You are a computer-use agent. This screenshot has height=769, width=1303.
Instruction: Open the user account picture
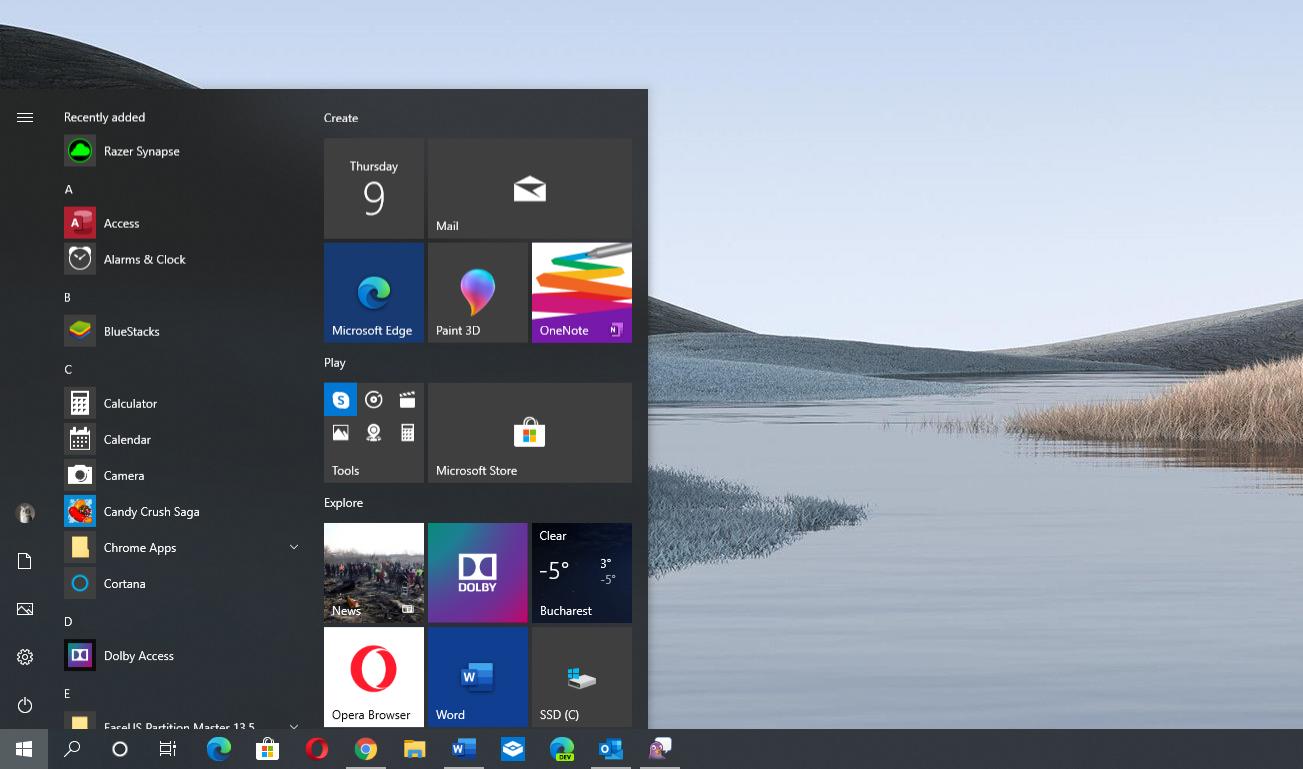[x=25, y=513]
